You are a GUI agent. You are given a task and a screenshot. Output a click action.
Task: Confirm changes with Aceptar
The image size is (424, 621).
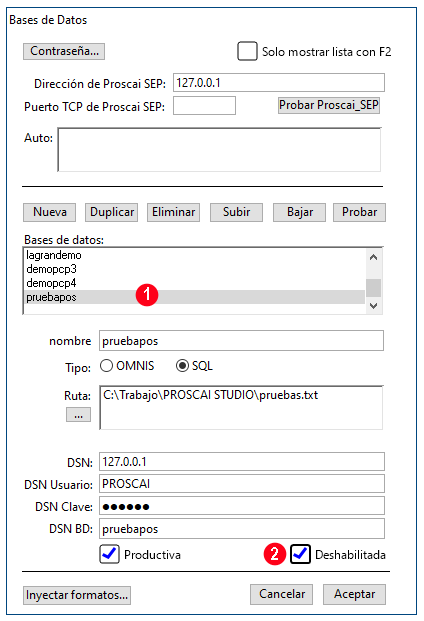[354, 594]
